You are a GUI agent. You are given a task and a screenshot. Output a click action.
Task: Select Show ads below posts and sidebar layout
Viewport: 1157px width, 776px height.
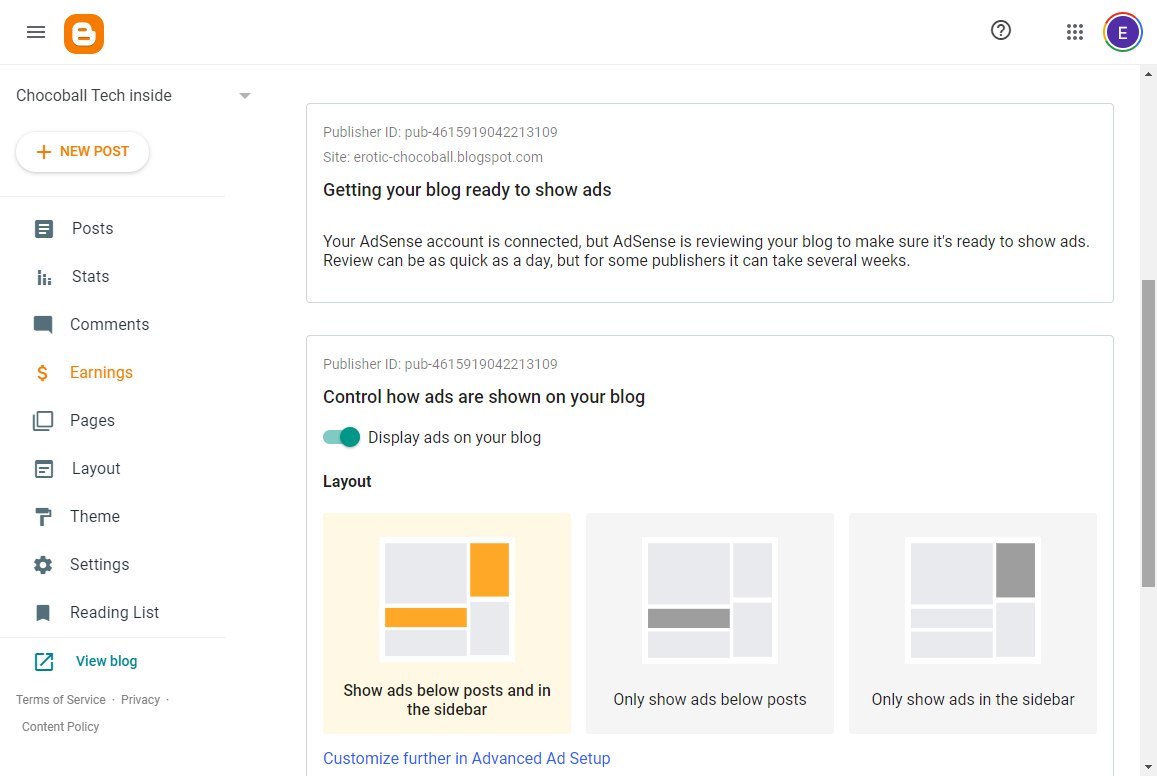(446, 623)
